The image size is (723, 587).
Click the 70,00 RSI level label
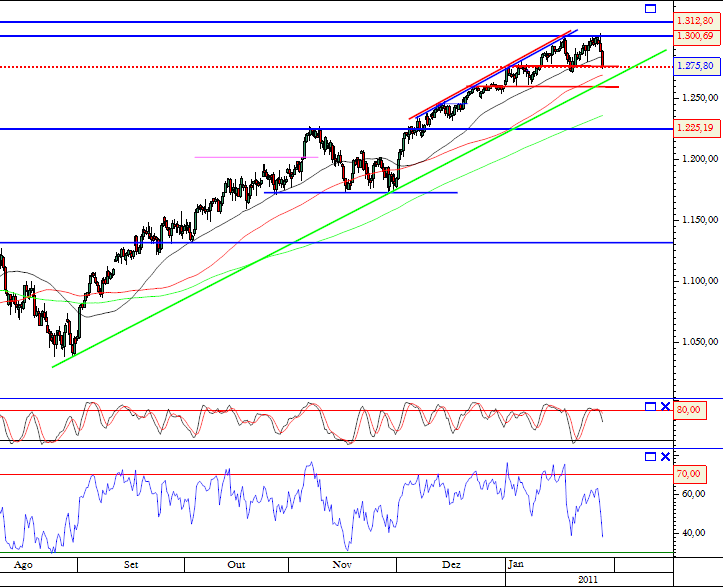click(690, 474)
